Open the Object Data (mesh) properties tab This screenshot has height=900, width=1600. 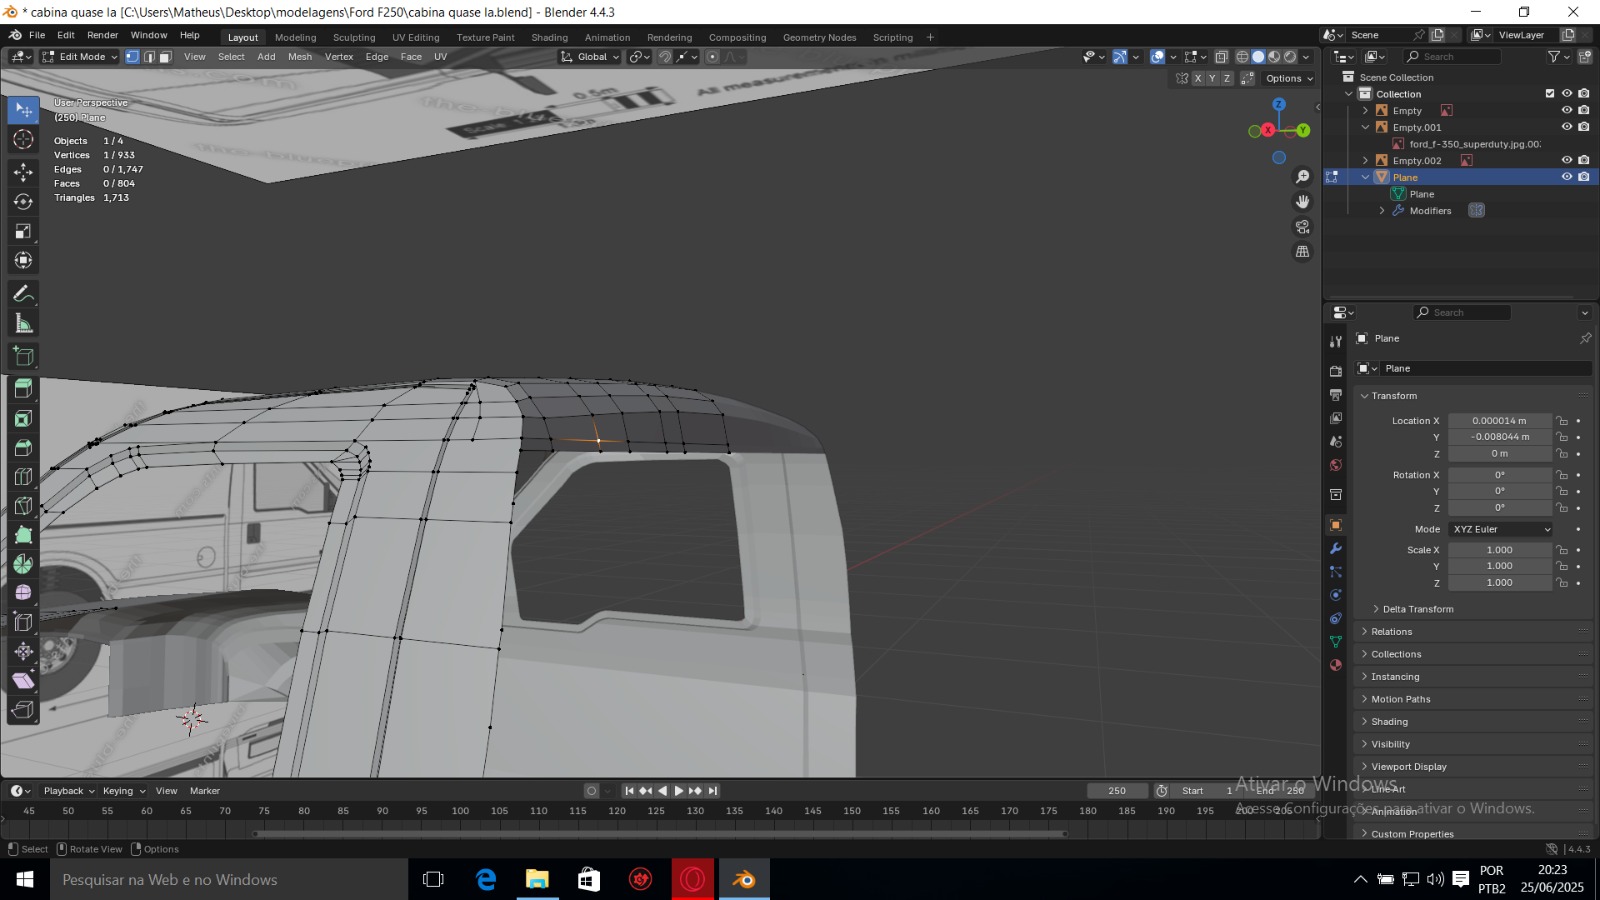click(1335, 642)
